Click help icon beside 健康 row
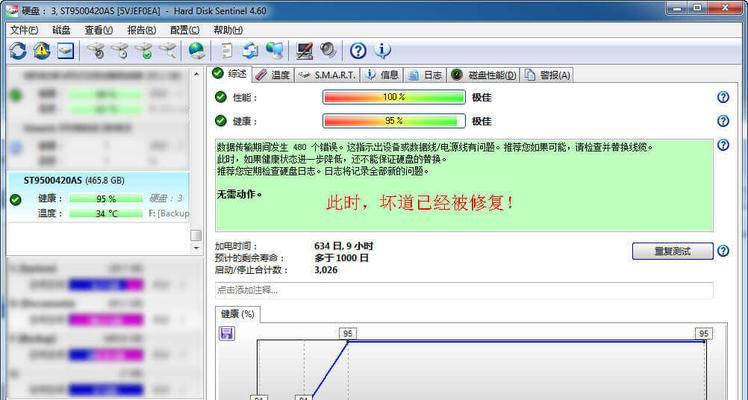This screenshot has width=748, height=400. 723,121
